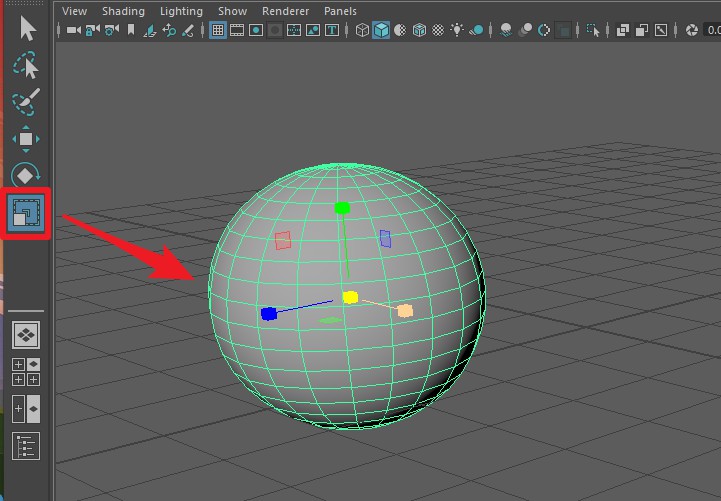
Task: Turn on Wireframe on Shaded
Action: pyautogui.click(x=419, y=30)
